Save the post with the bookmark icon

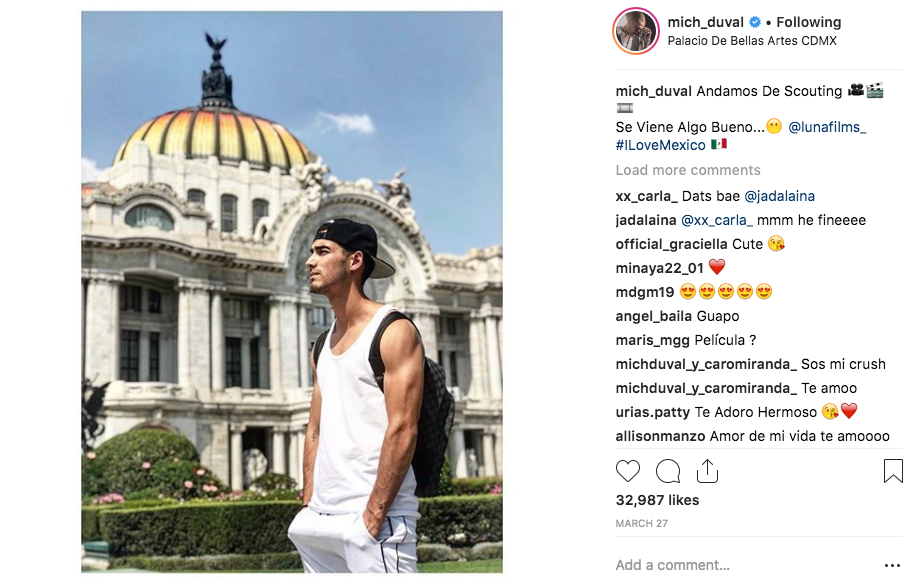tap(893, 471)
